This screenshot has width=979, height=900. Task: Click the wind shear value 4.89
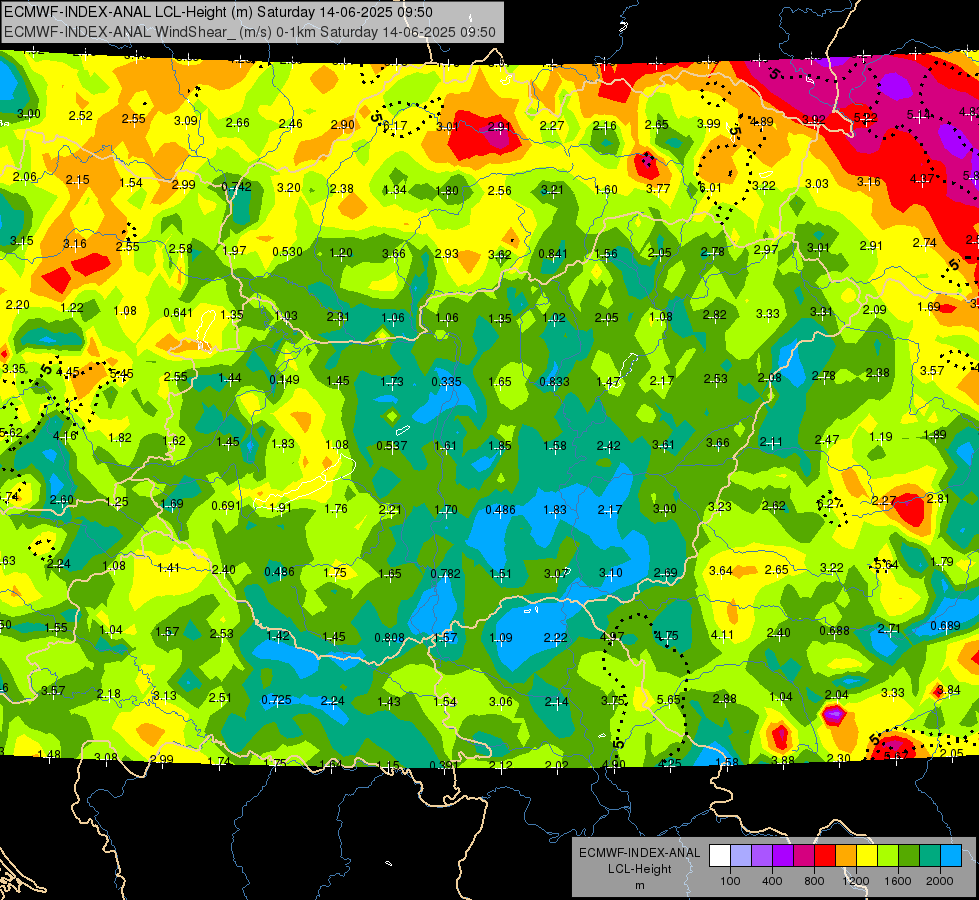click(762, 122)
